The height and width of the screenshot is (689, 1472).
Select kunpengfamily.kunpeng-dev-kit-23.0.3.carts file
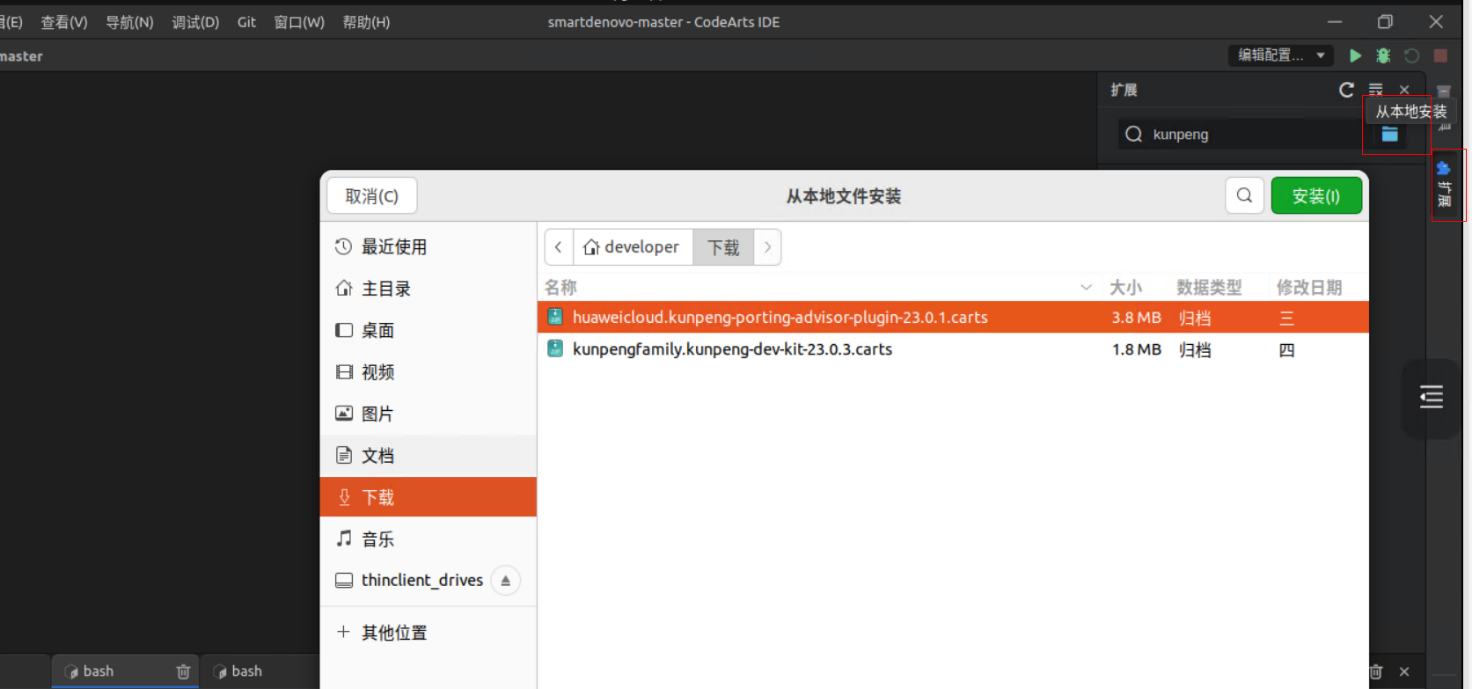(x=953, y=350)
